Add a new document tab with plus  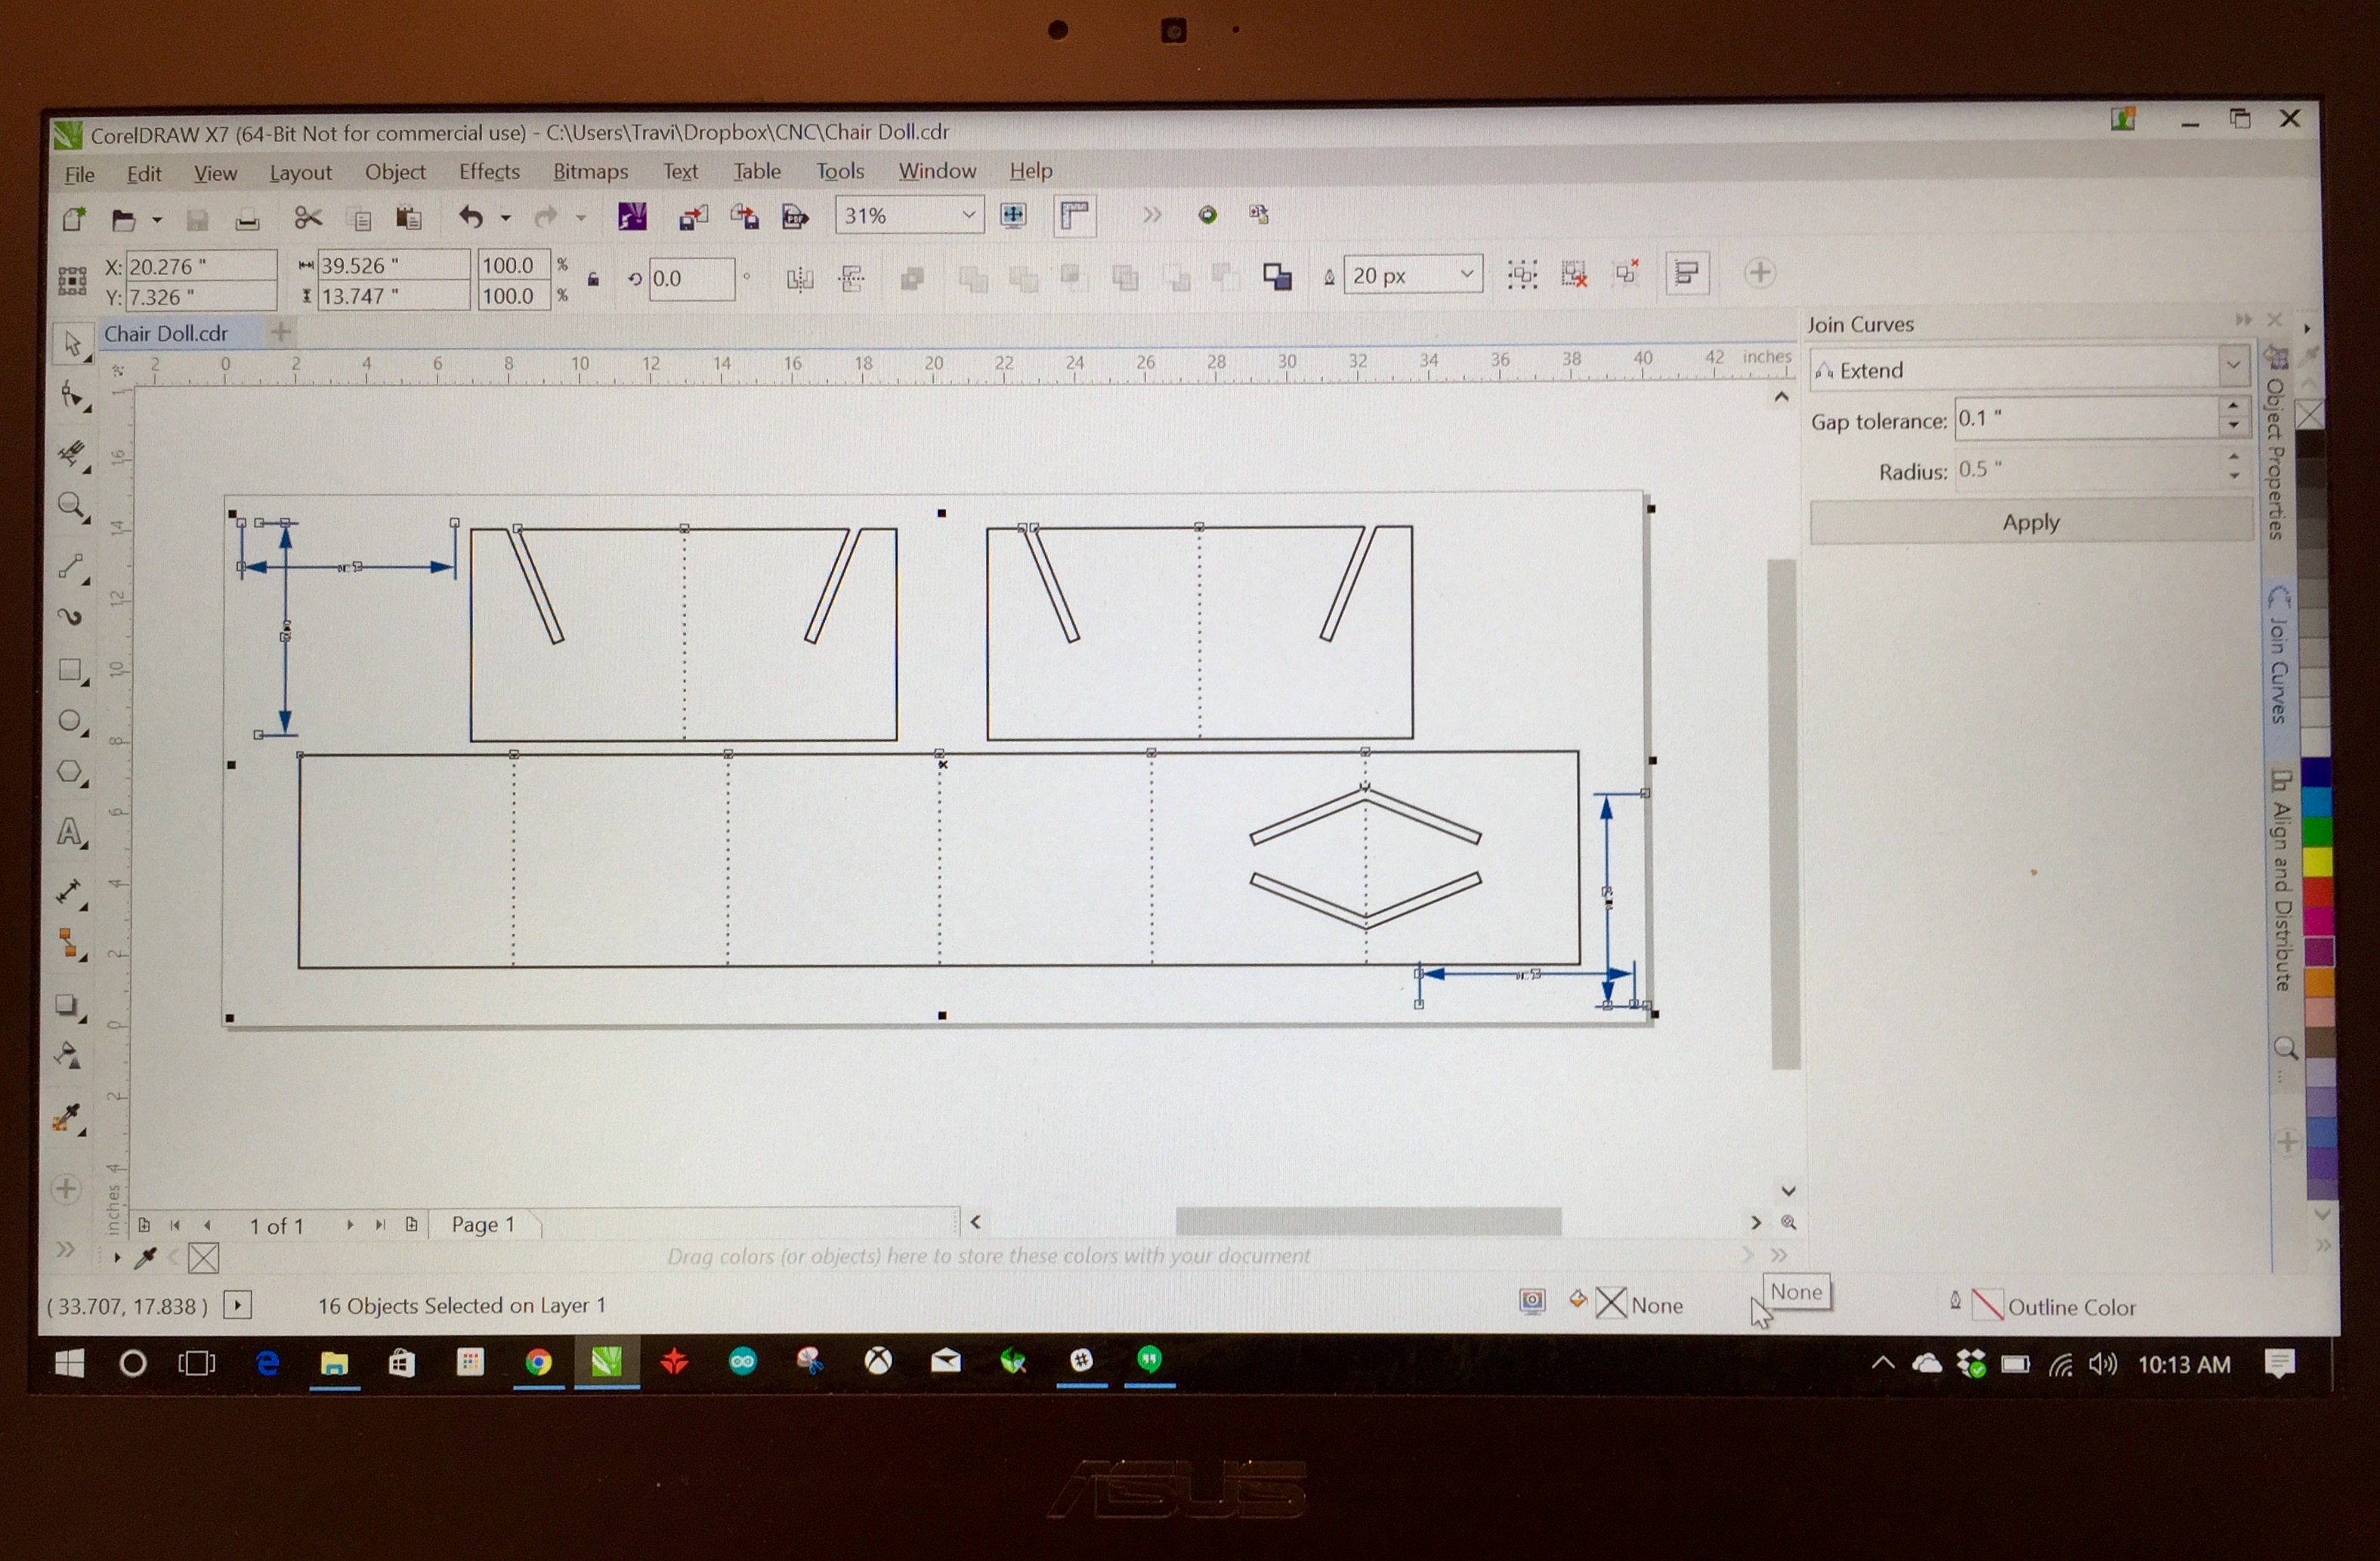tap(281, 331)
